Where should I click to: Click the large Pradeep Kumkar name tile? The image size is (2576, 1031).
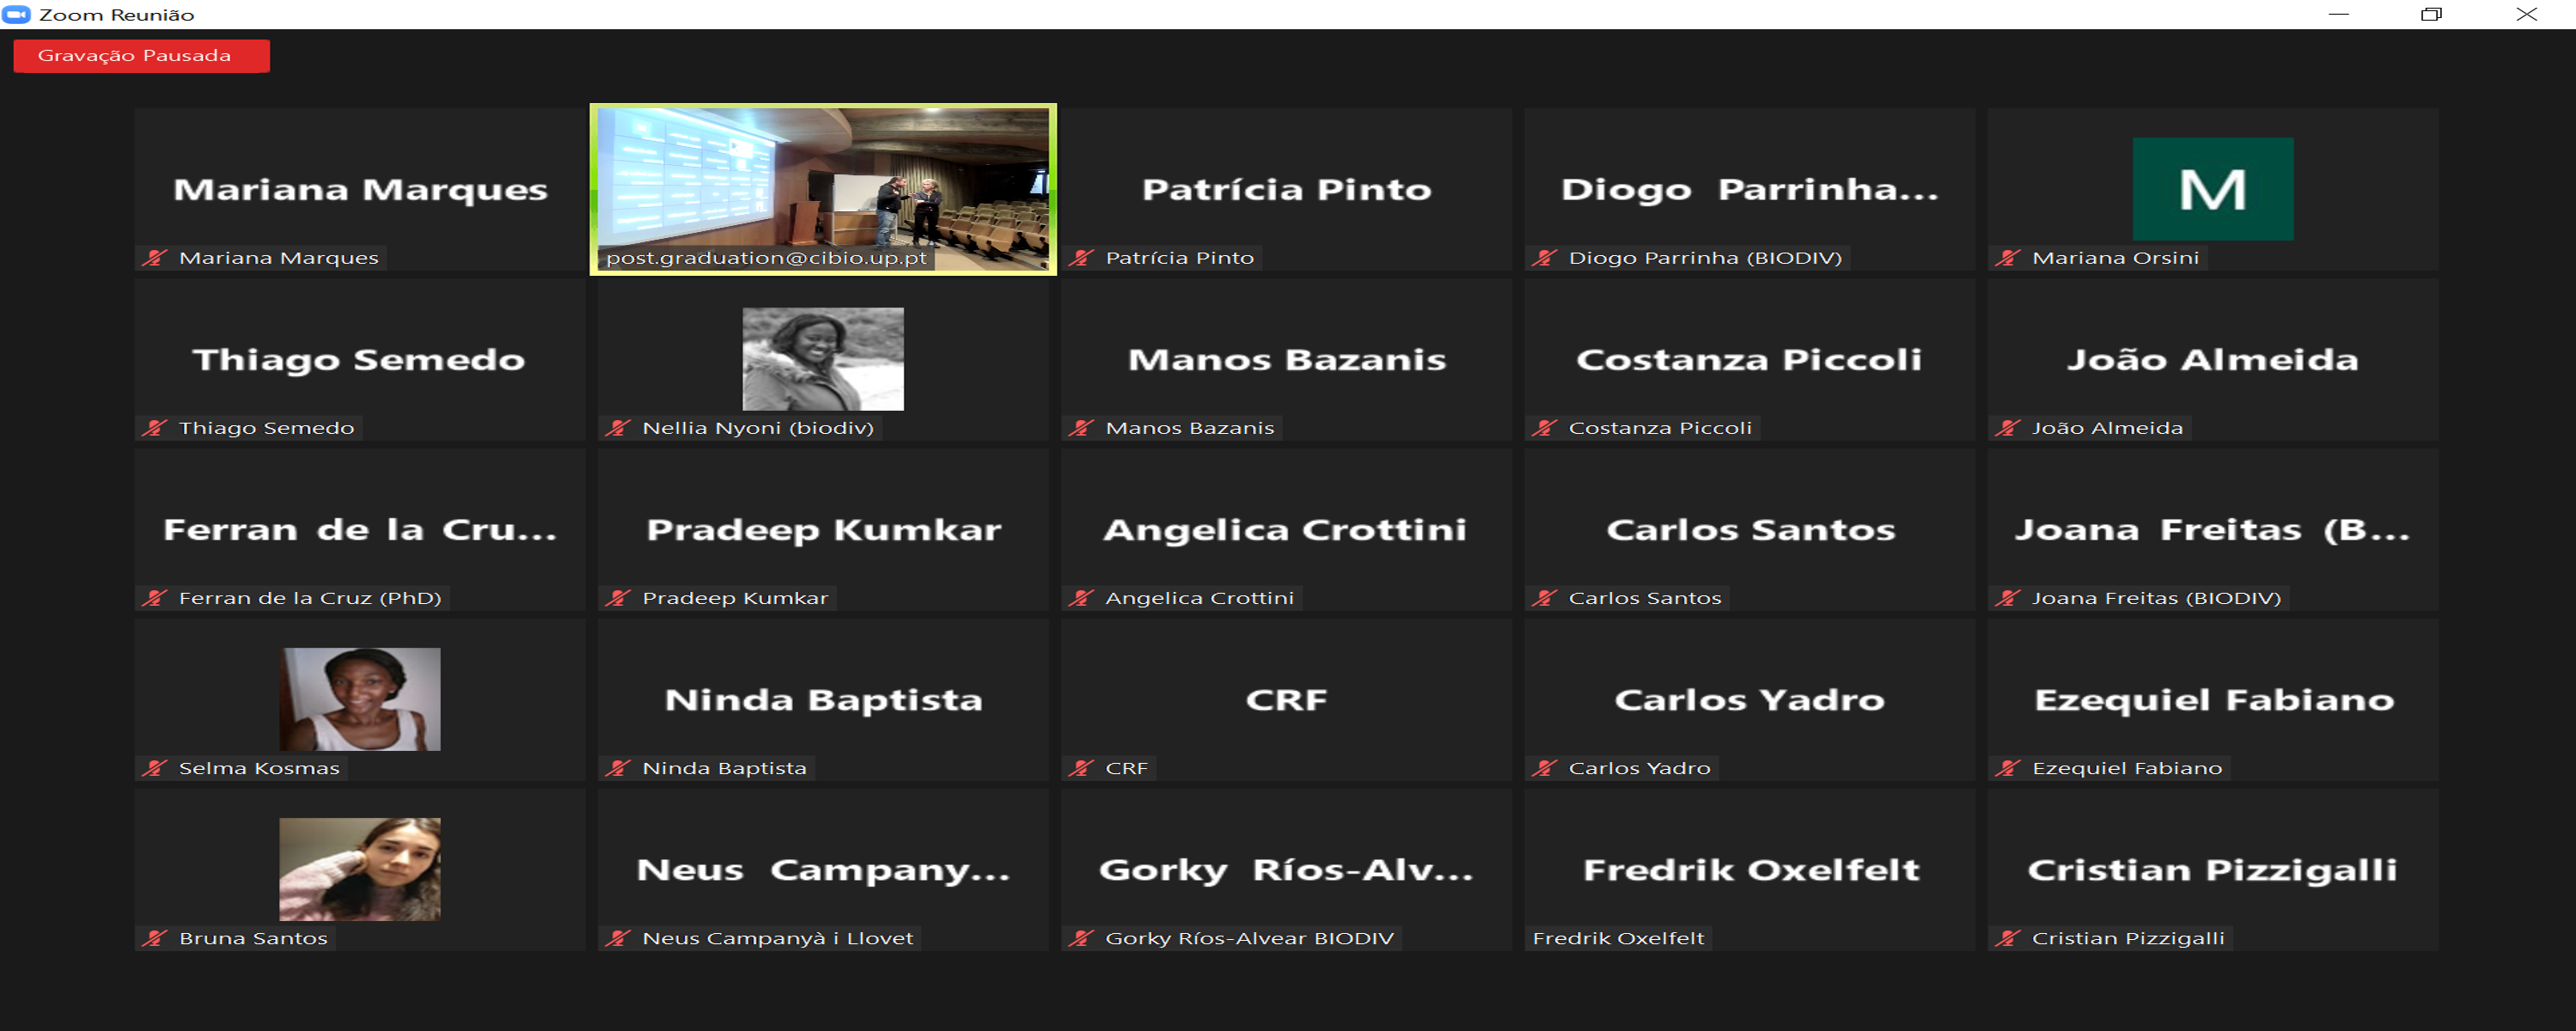(823, 529)
